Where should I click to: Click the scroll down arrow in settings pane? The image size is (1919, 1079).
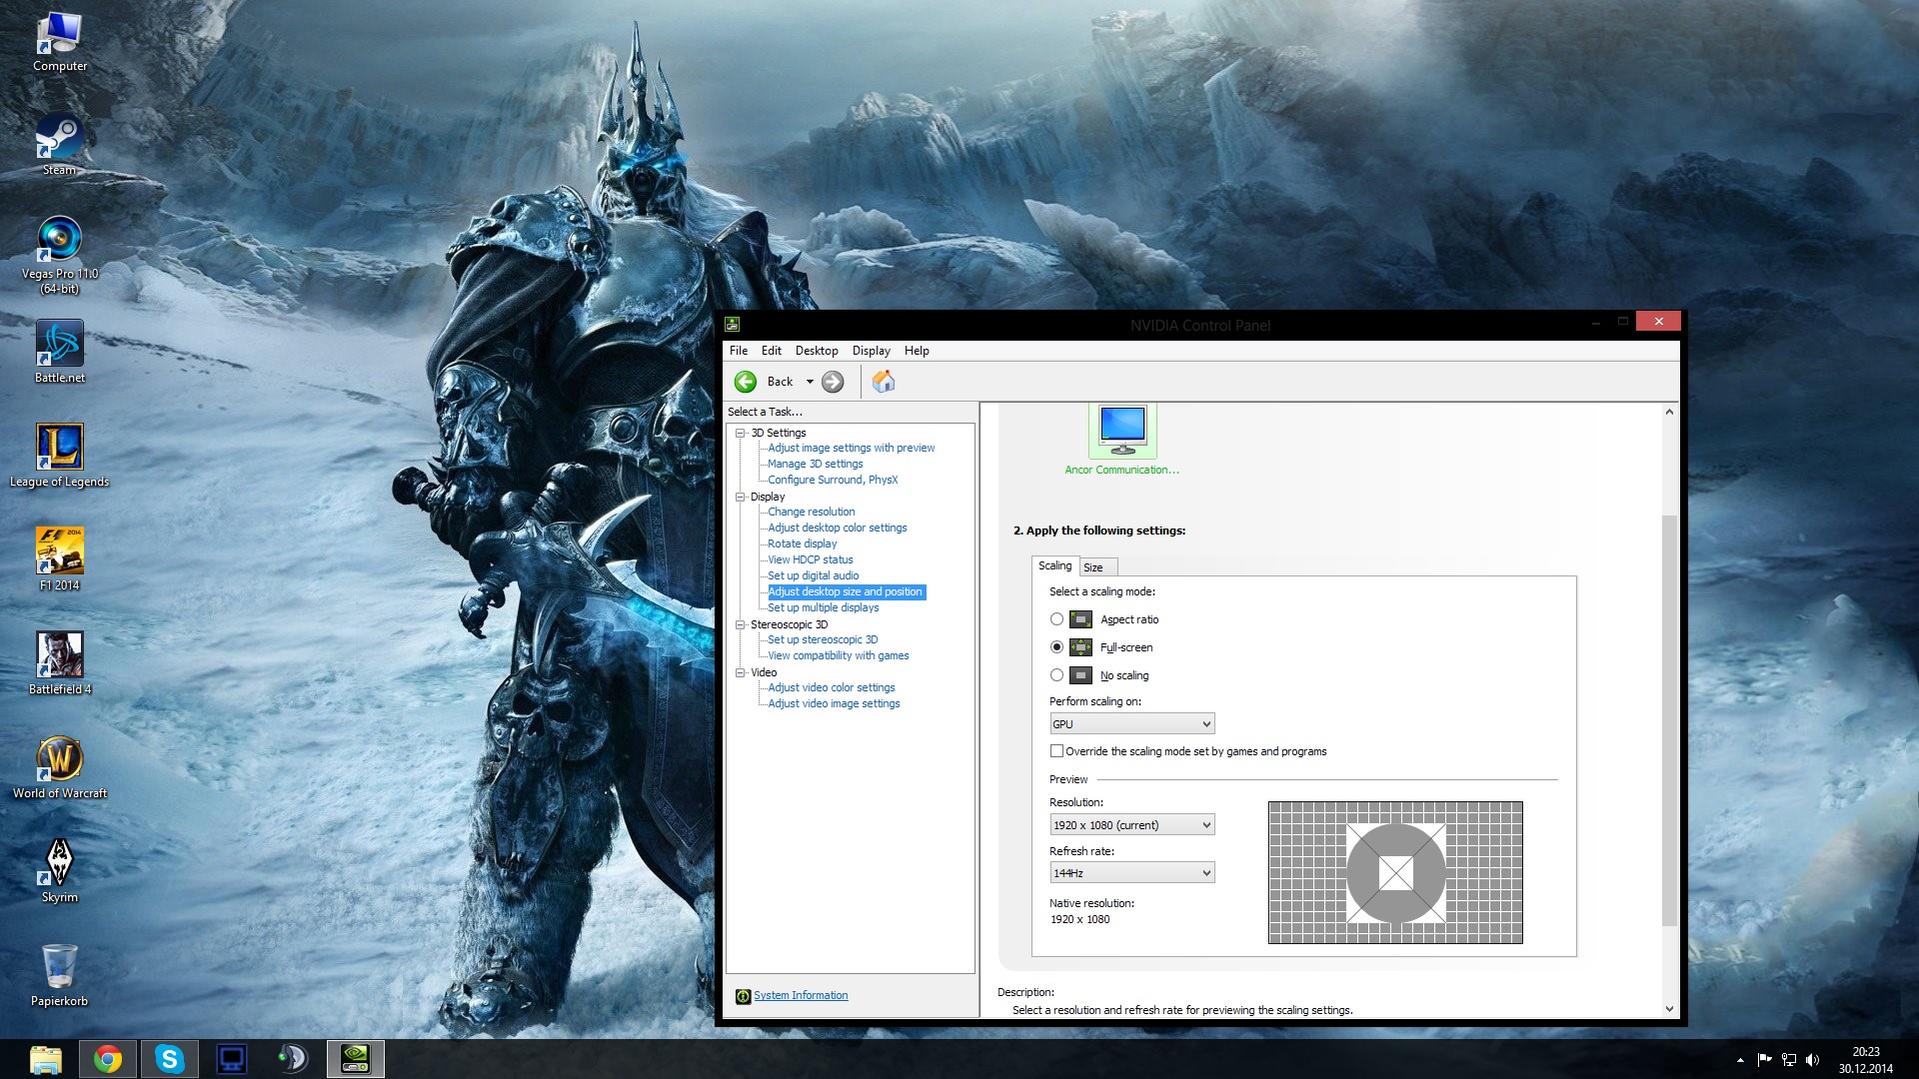1669,1009
